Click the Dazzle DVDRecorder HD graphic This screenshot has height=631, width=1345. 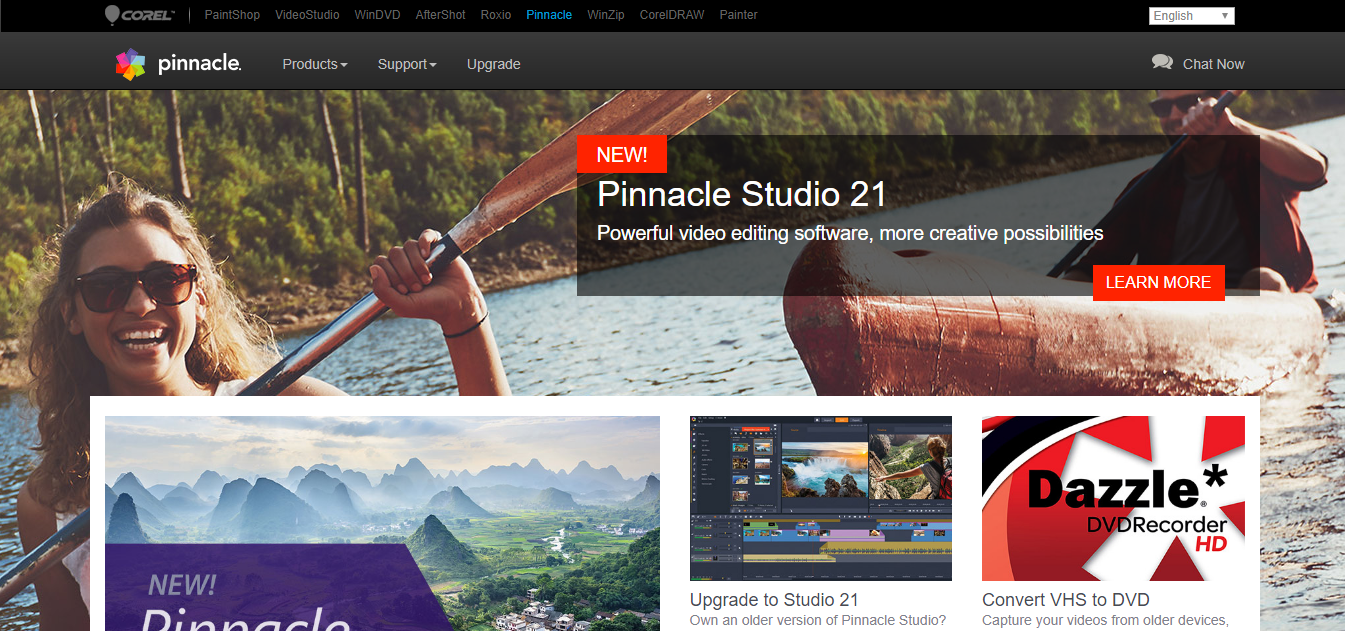pyautogui.click(x=1113, y=497)
